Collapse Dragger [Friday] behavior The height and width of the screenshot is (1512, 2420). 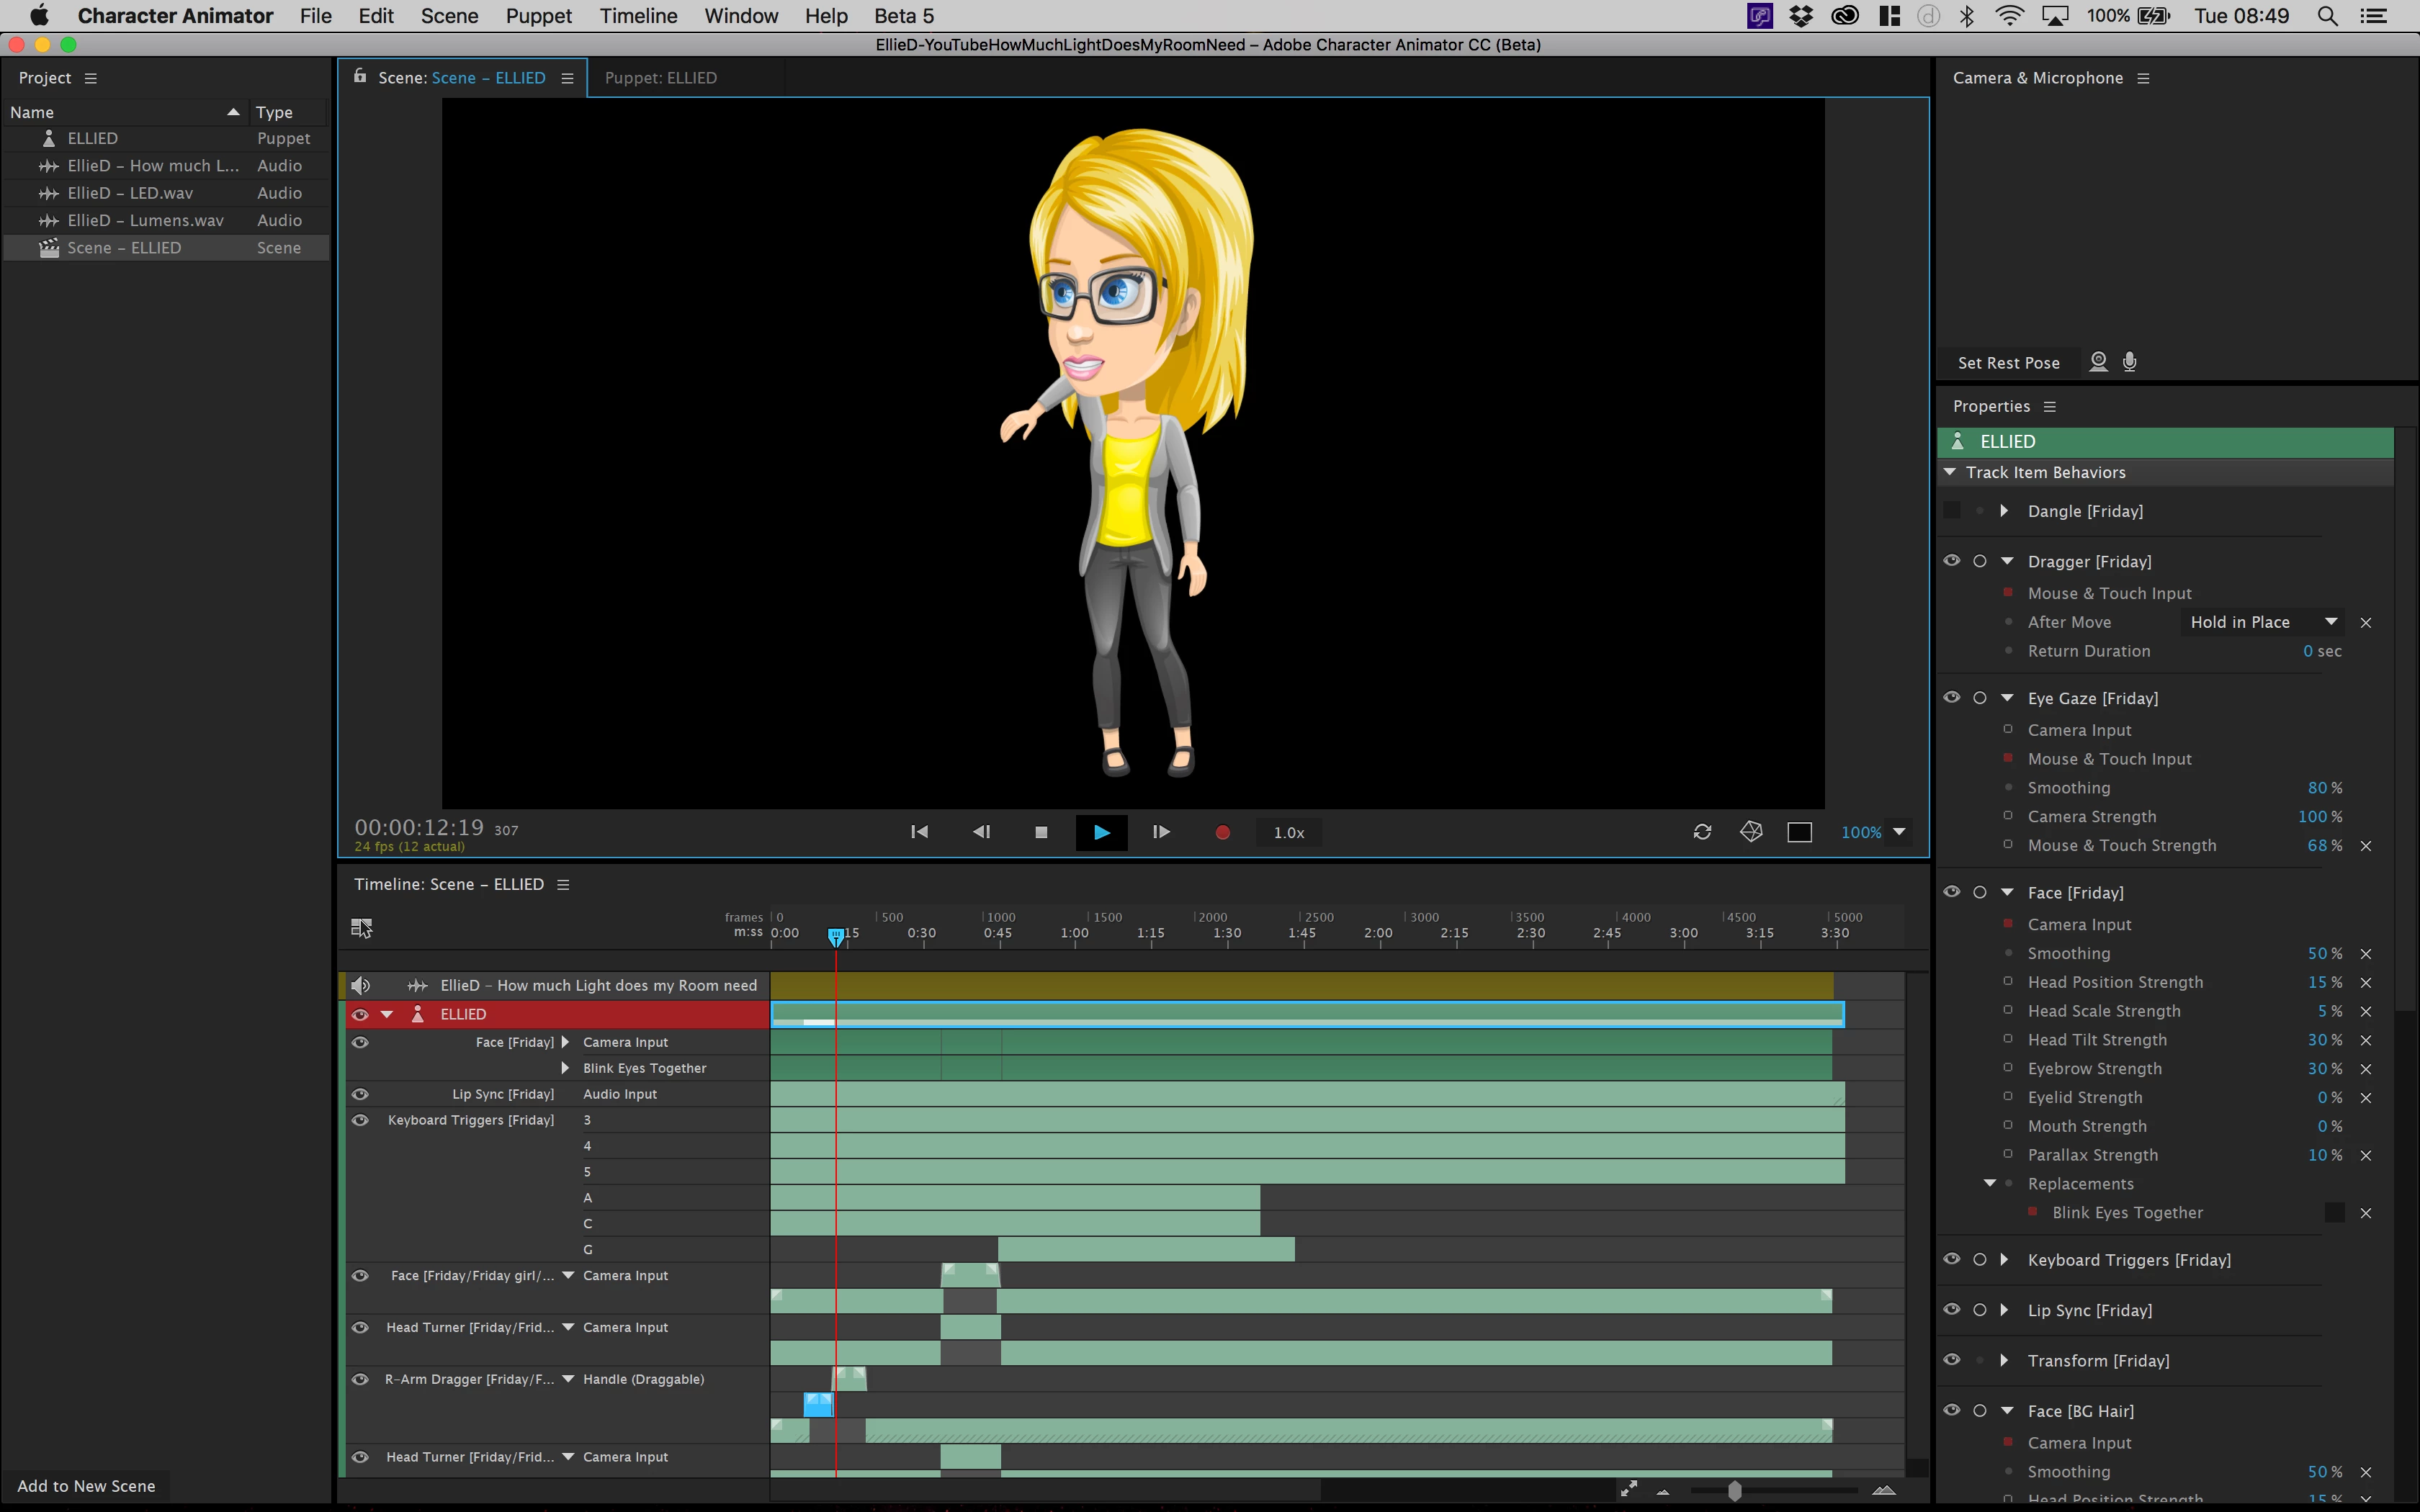[x=2007, y=561]
